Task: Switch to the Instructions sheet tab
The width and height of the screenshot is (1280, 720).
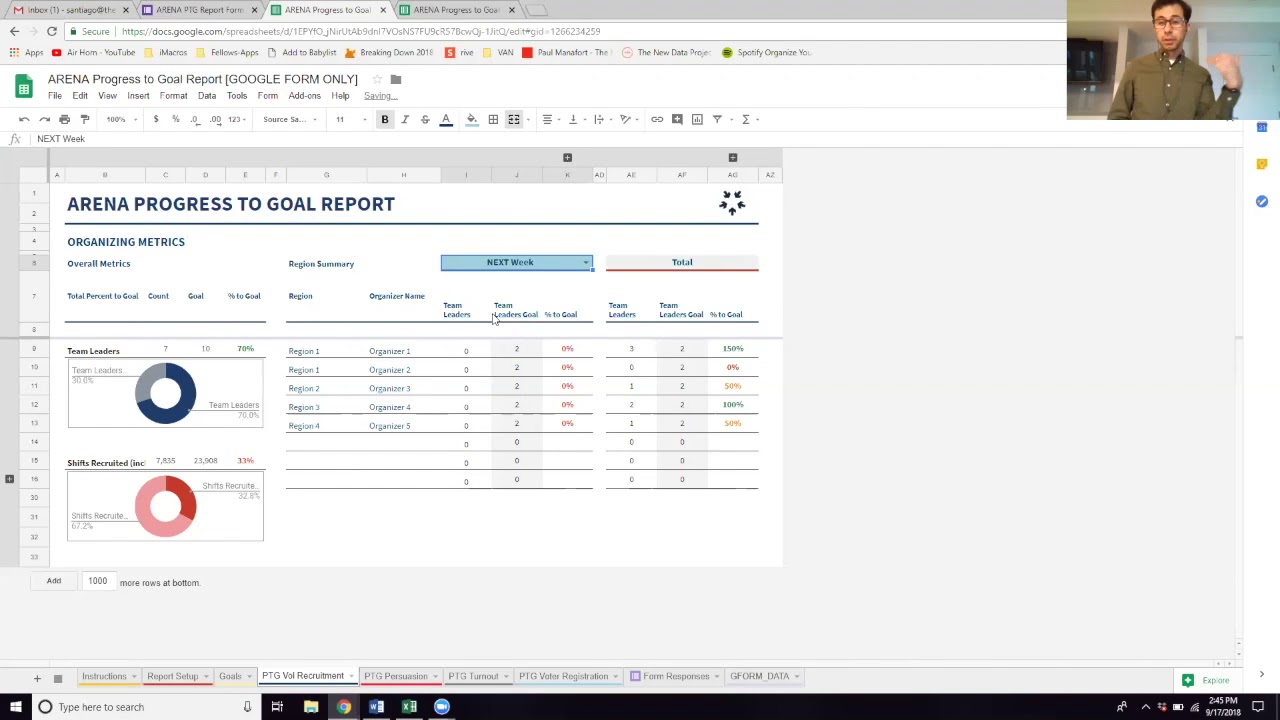Action: point(104,676)
